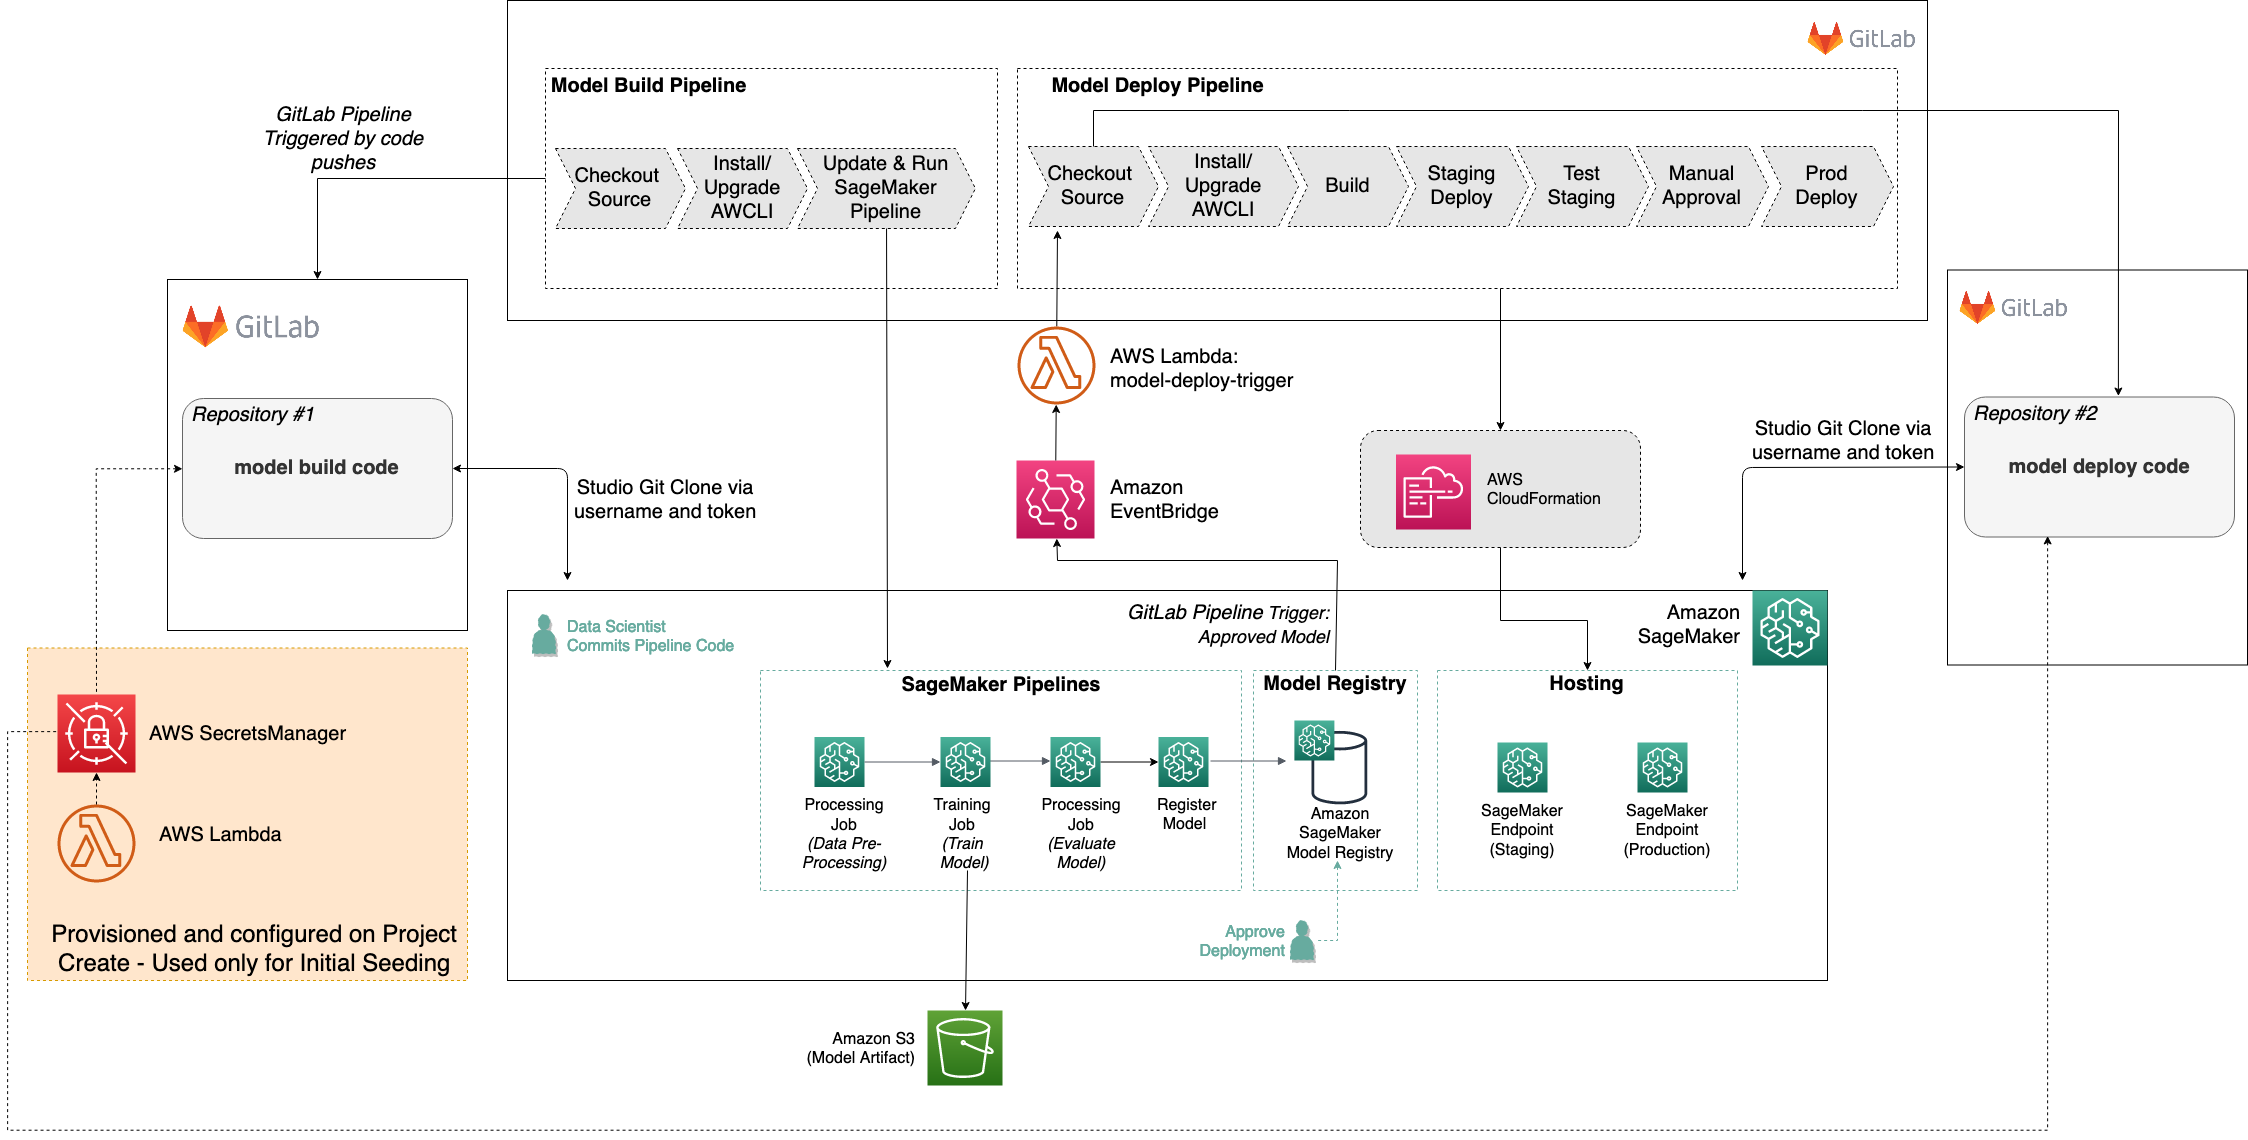This screenshot has width=2248, height=1140.
Task: Select the Update & Run SageMaker Pipeline step
Action: pos(885,187)
